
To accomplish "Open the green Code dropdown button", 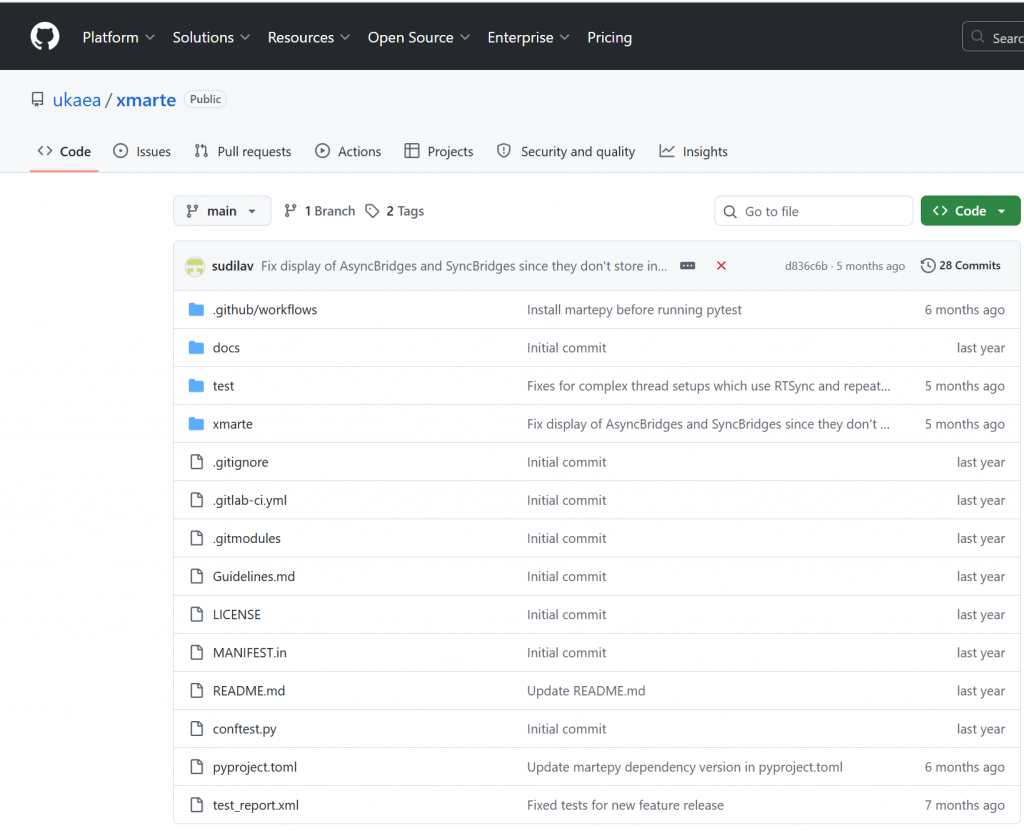I will [x=970, y=211].
